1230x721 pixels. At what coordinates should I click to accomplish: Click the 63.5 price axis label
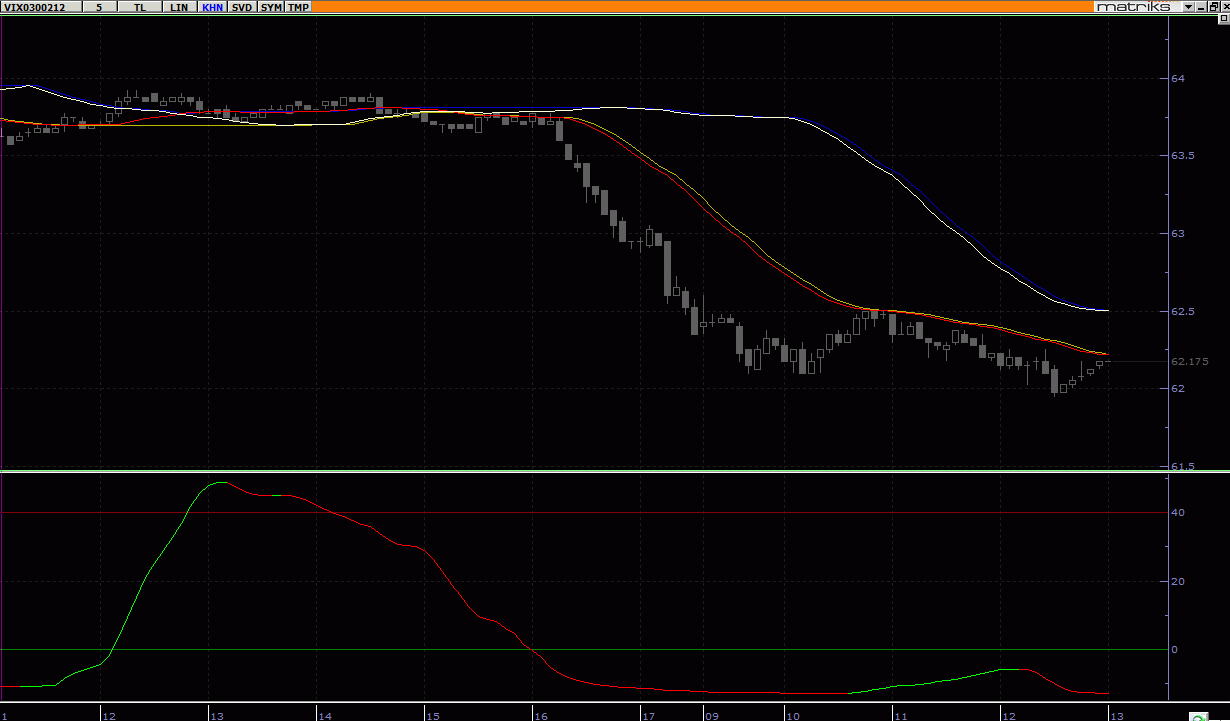coord(1183,156)
